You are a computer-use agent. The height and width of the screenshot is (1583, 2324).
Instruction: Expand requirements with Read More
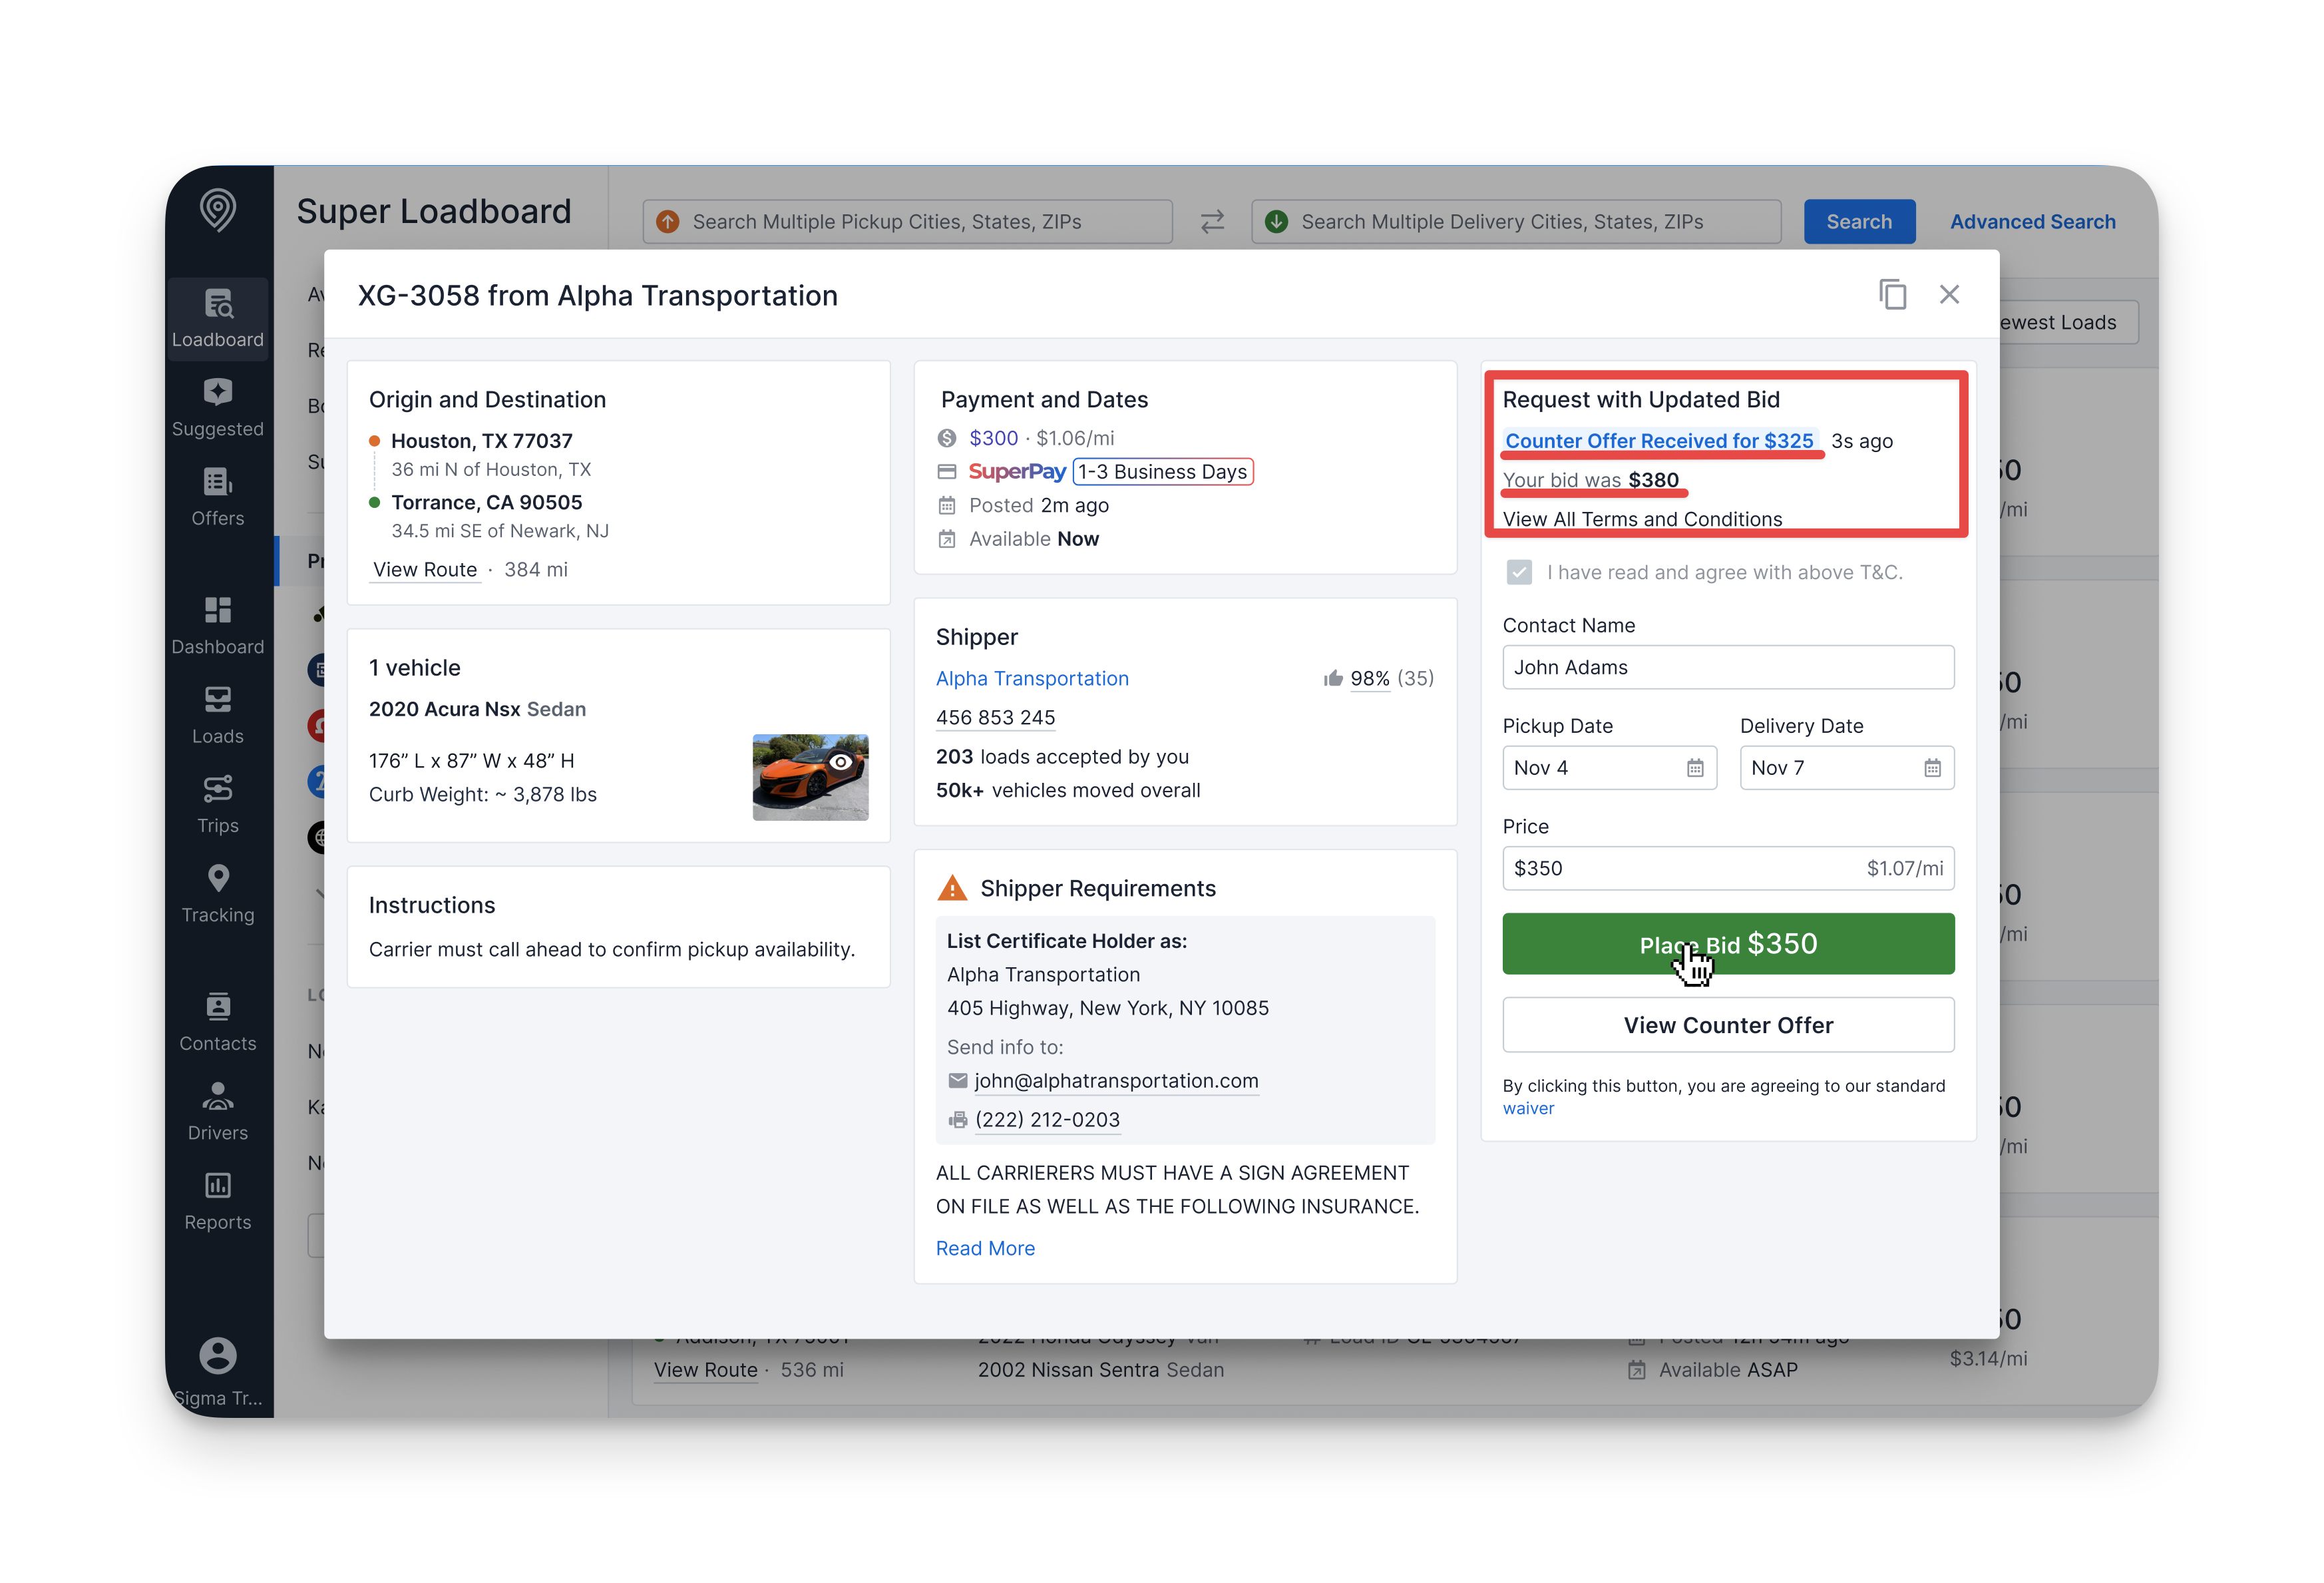click(x=985, y=1248)
